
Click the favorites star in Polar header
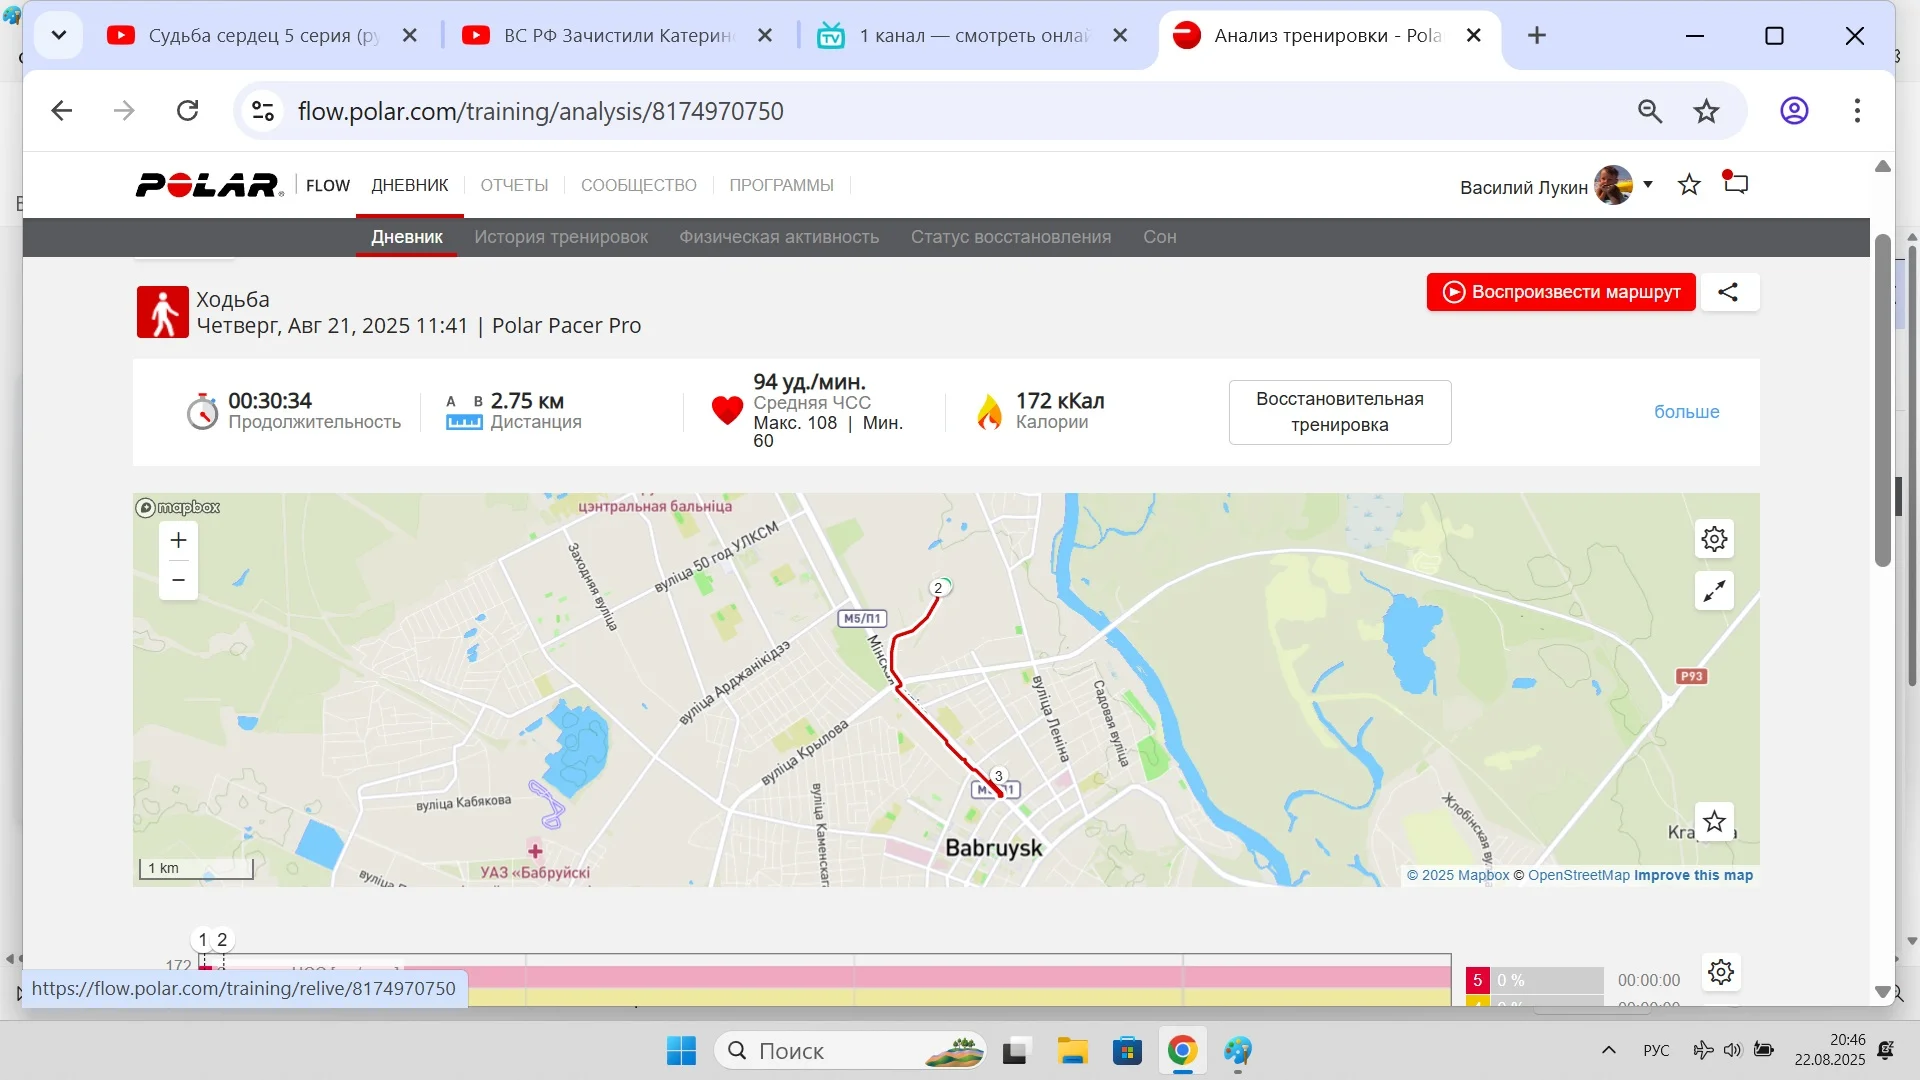pyautogui.click(x=1689, y=185)
